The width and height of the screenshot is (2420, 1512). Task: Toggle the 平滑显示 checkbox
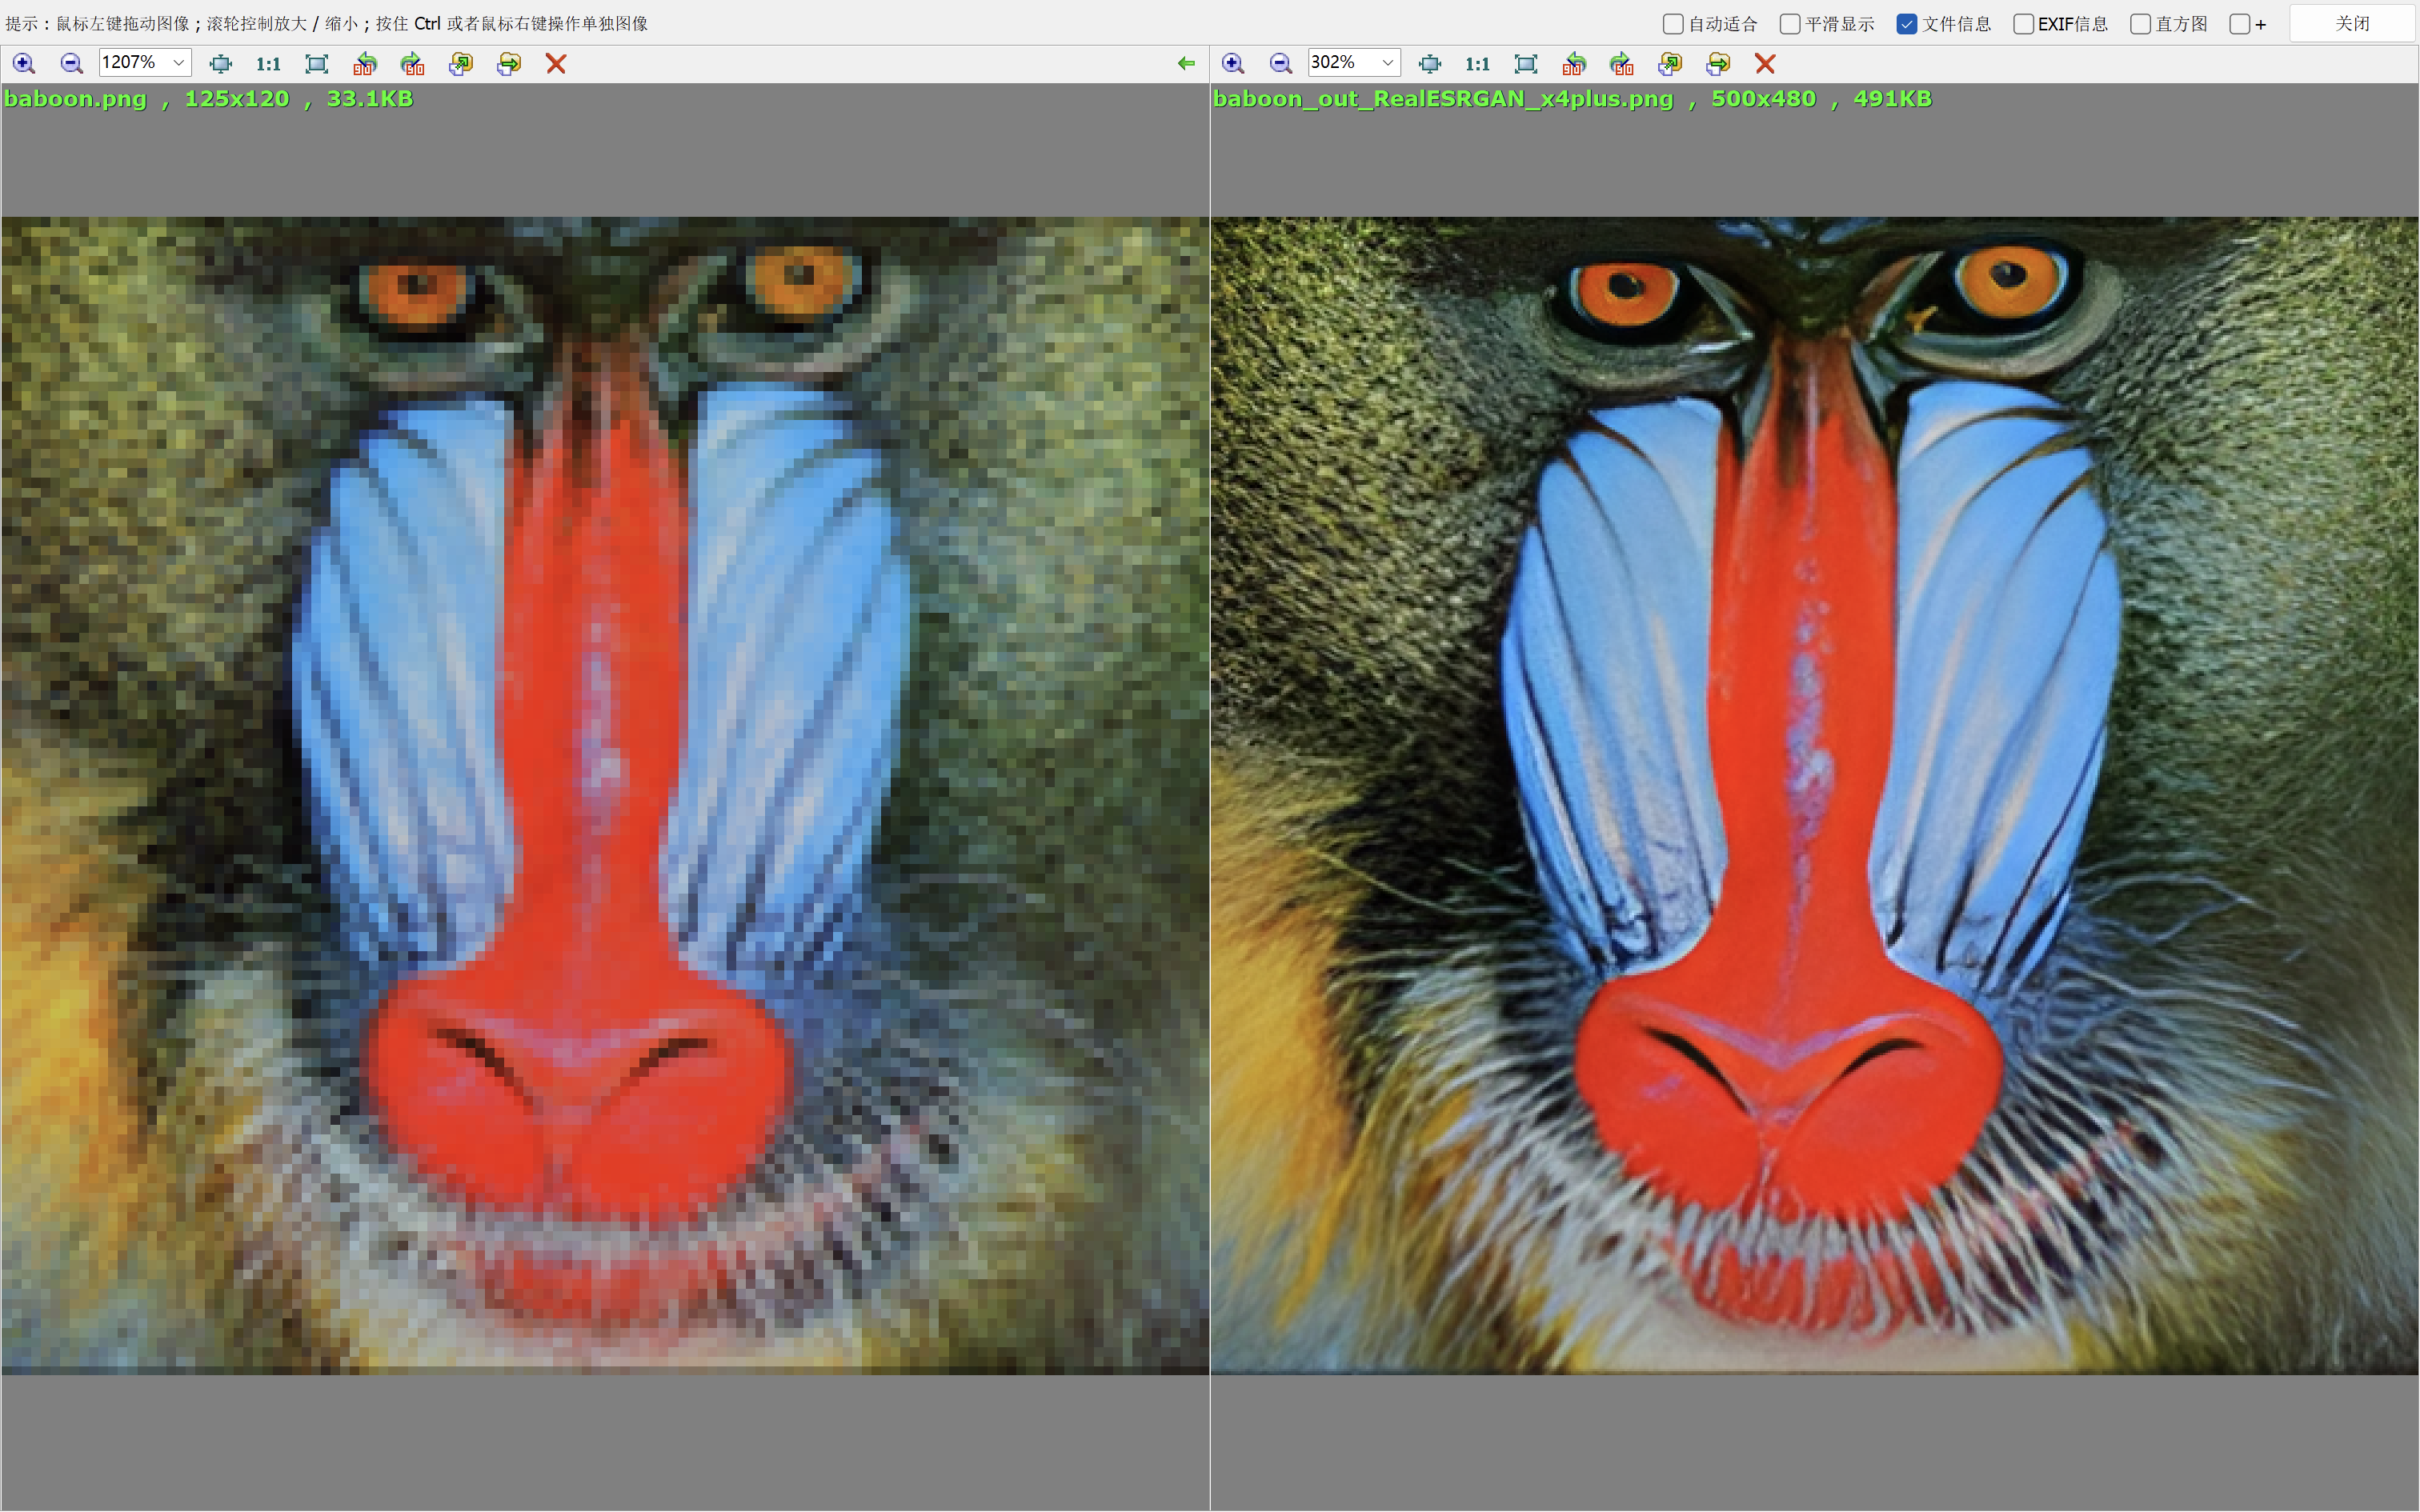tap(1790, 24)
